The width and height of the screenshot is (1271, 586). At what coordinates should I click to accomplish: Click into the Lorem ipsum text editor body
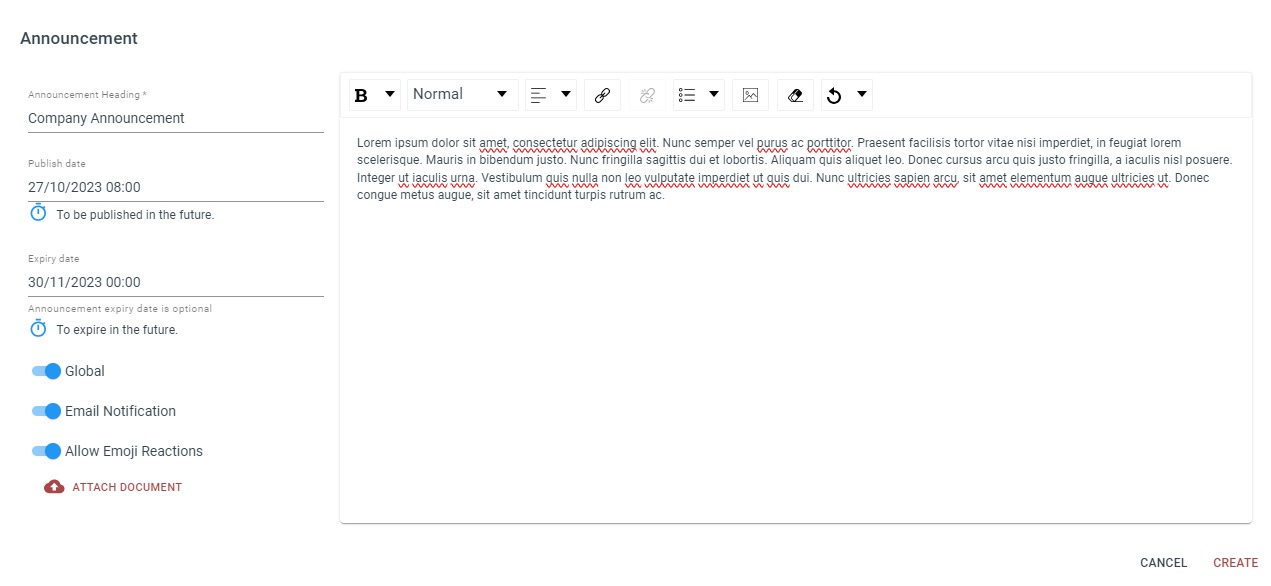click(795, 320)
